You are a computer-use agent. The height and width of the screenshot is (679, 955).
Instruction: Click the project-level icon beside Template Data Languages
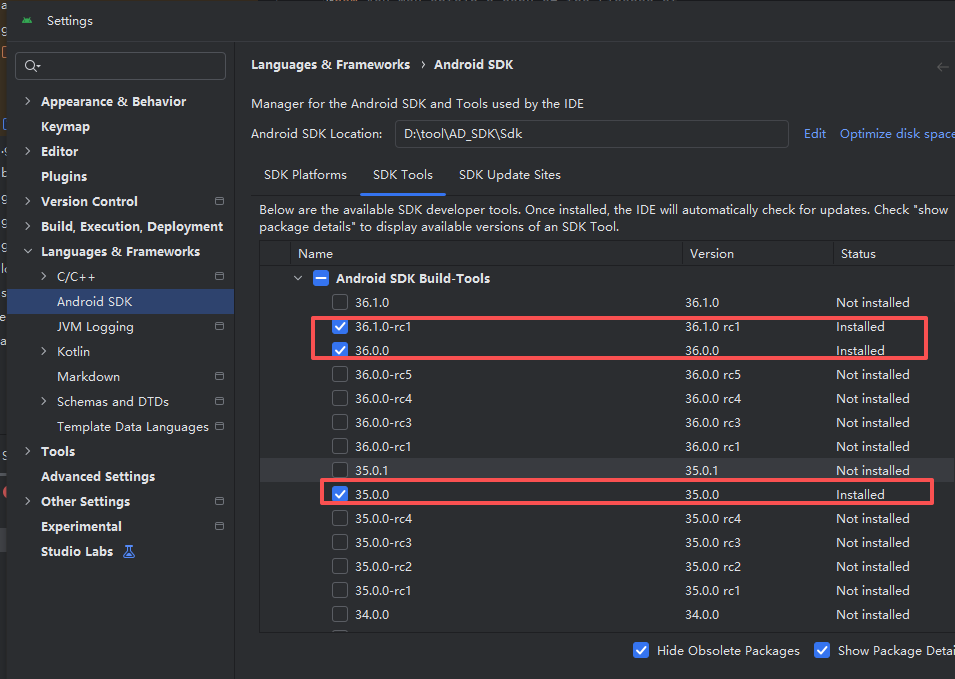pos(220,426)
